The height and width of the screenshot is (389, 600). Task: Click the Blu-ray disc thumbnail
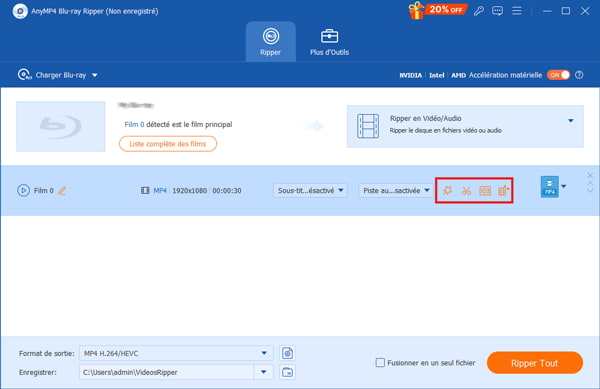[x=60, y=126]
